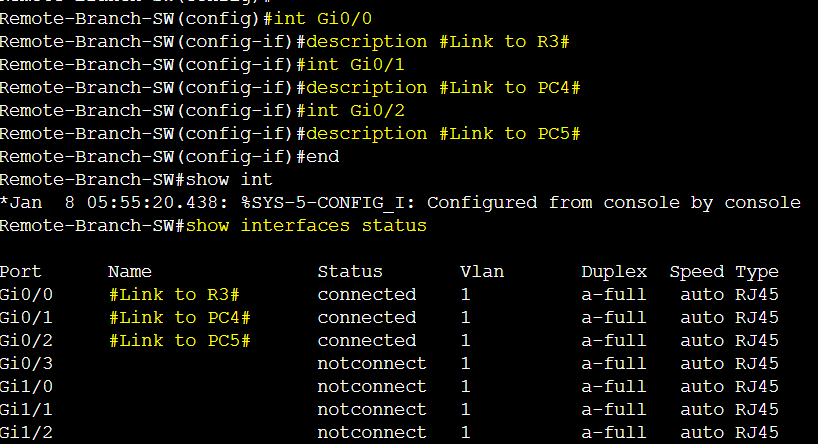The height and width of the screenshot is (444, 818).
Task: Click the connected status for Gi0/1
Action: [367, 317]
